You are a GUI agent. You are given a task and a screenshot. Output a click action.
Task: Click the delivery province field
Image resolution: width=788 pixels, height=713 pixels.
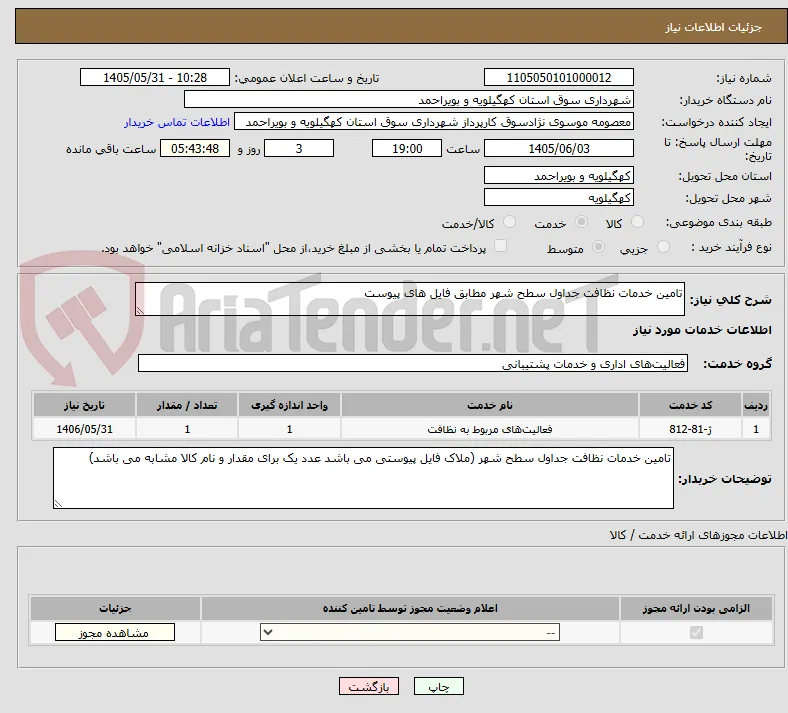pyautogui.click(x=558, y=175)
